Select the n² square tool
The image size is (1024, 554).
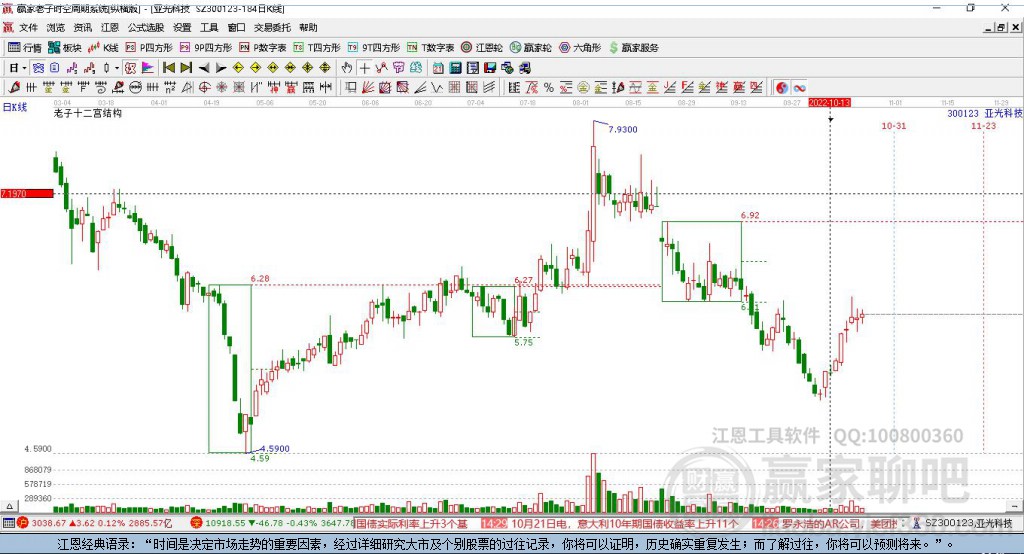pos(170,88)
